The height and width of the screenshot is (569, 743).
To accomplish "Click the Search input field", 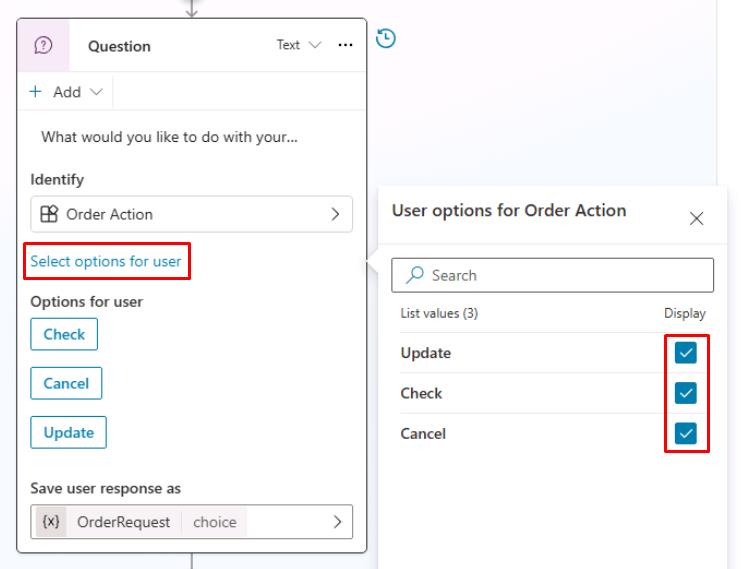I will [552, 275].
